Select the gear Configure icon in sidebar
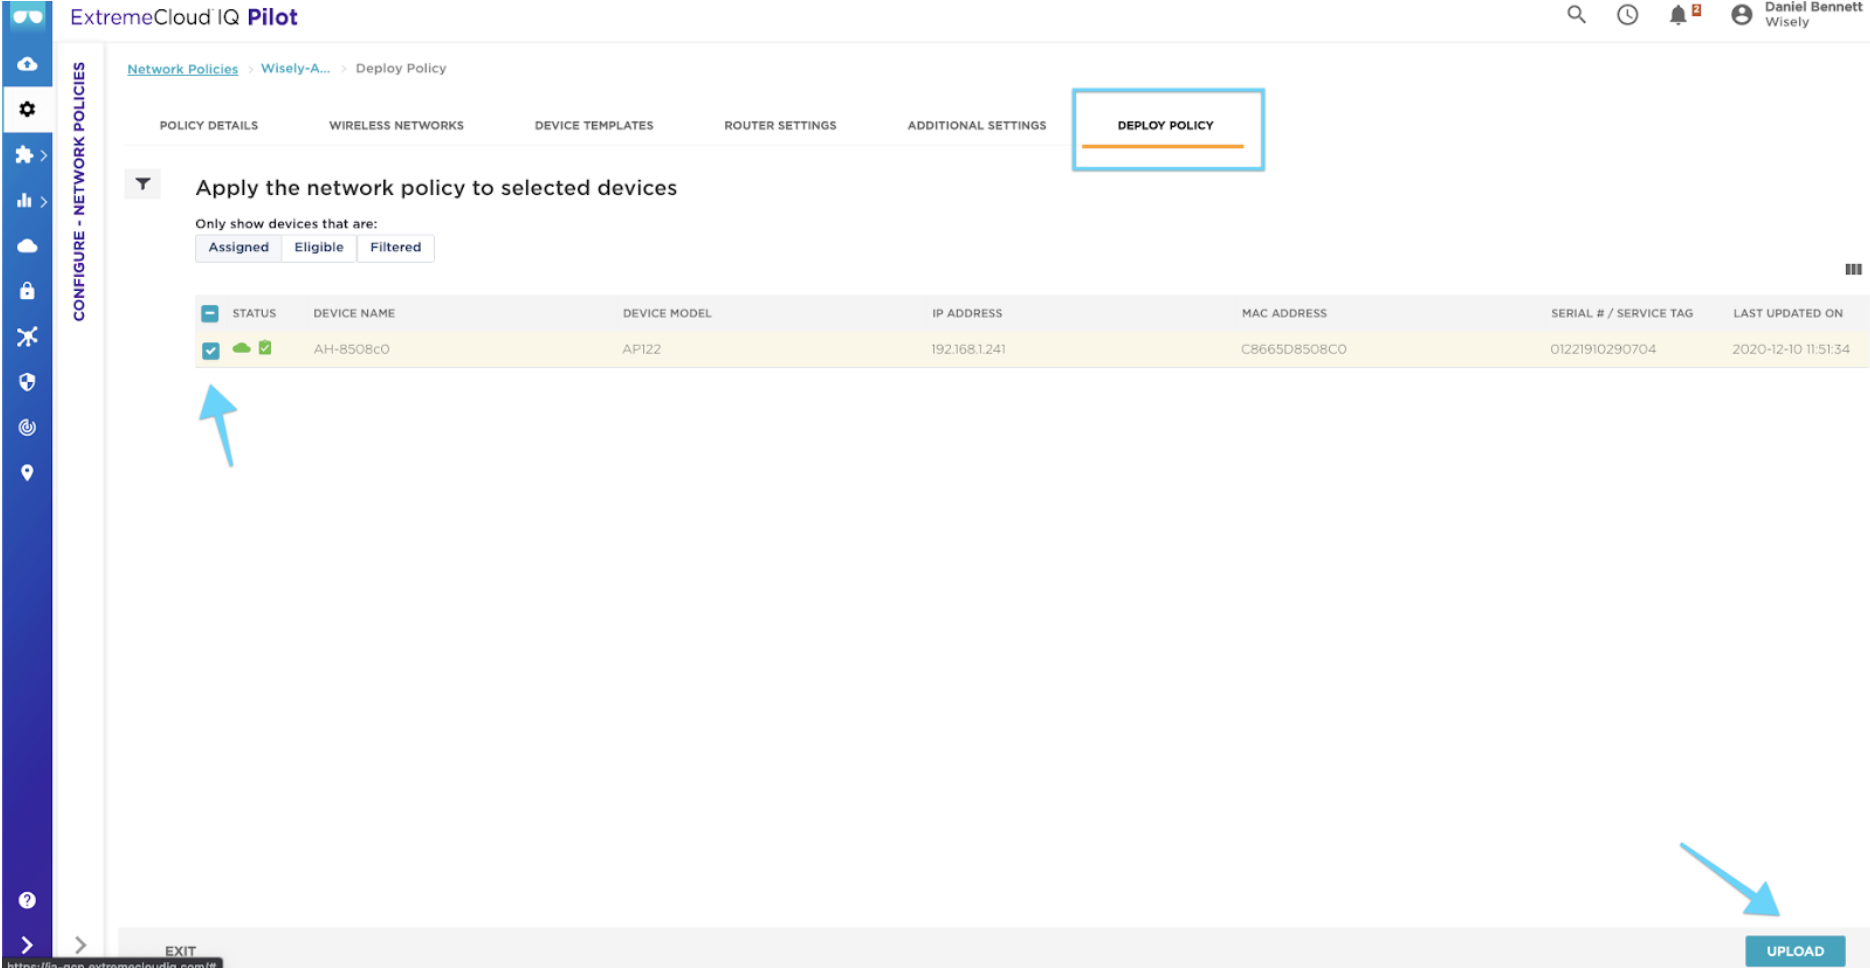The height and width of the screenshot is (968, 1870). pos(27,109)
